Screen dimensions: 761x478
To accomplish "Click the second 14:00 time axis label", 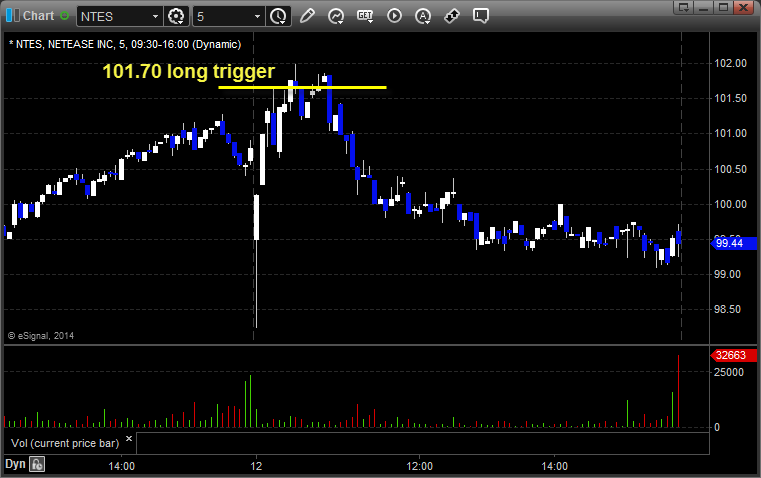I will pyautogui.click(x=554, y=466).
